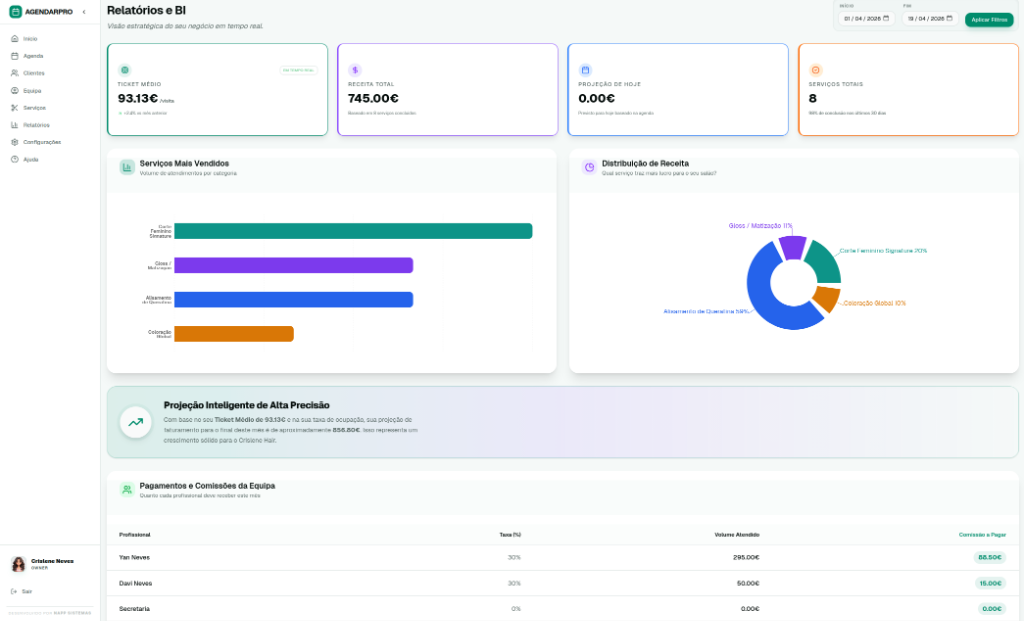Click the Início start date field
The height and width of the screenshot is (621, 1024).
click(866, 18)
